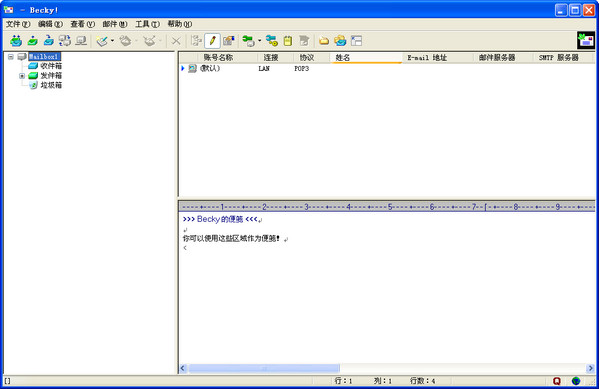Open the 邮件(M) menu
This screenshot has height=389, width=599.
[x=115, y=24]
